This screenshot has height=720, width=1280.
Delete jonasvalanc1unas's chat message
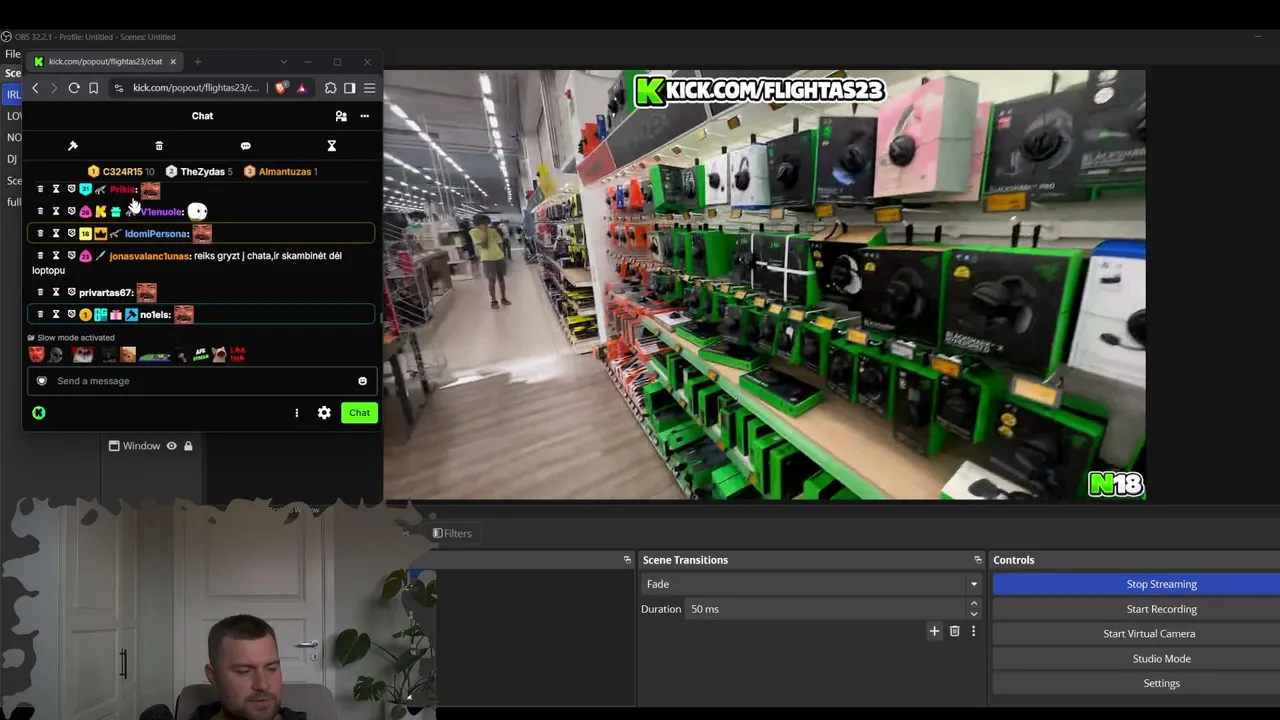point(40,256)
